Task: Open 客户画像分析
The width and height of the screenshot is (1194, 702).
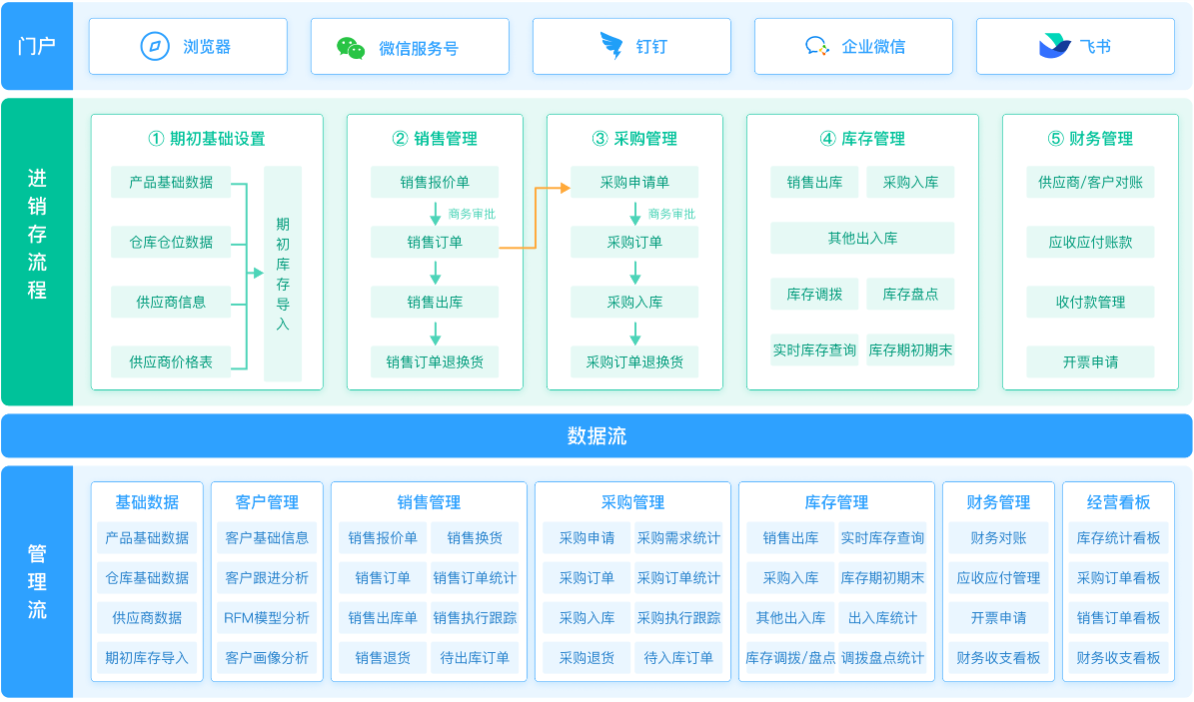Action: click(266, 658)
